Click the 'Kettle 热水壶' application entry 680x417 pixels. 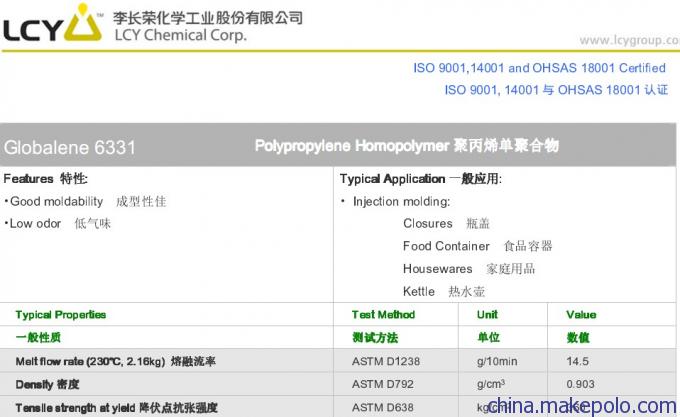444,291
